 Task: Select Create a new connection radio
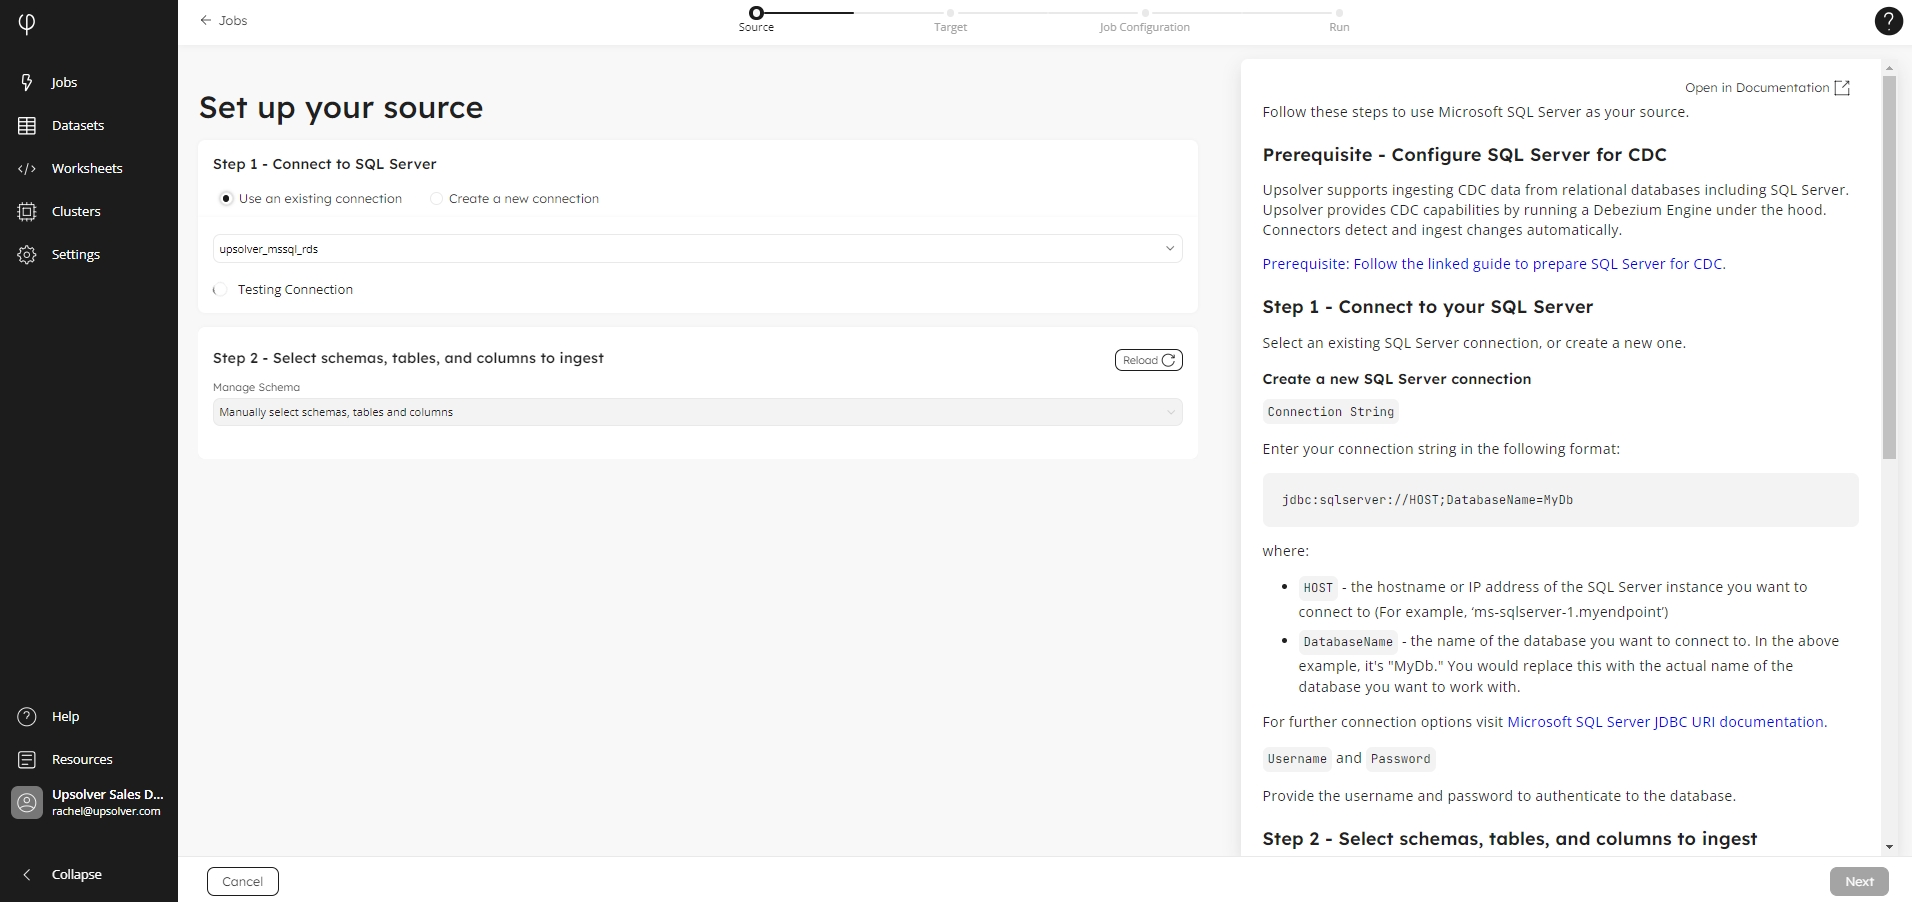(436, 199)
